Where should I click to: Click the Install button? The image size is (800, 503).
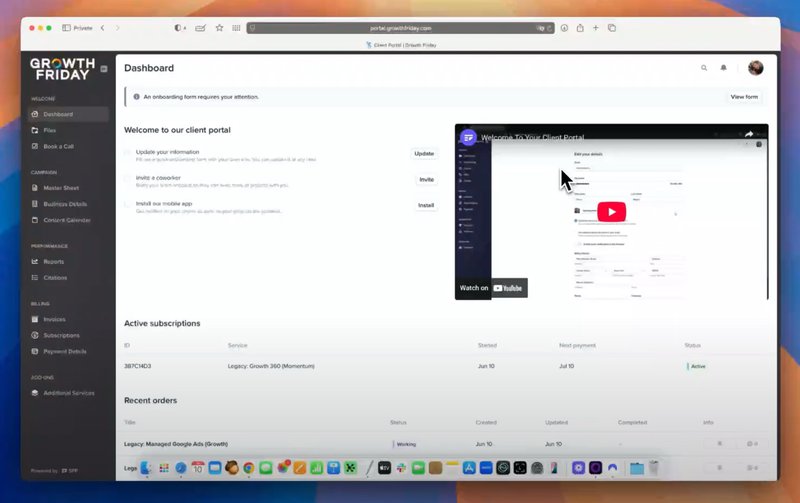[x=426, y=206]
